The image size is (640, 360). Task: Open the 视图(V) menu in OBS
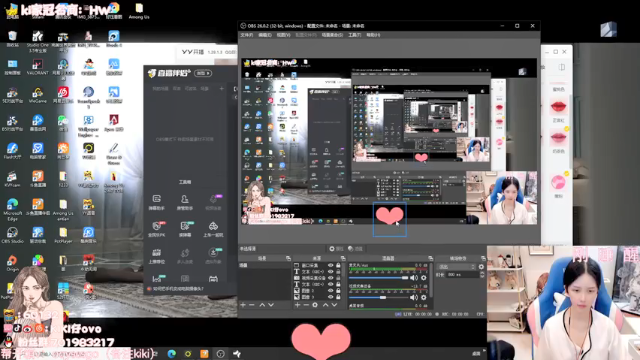click(283, 35)
